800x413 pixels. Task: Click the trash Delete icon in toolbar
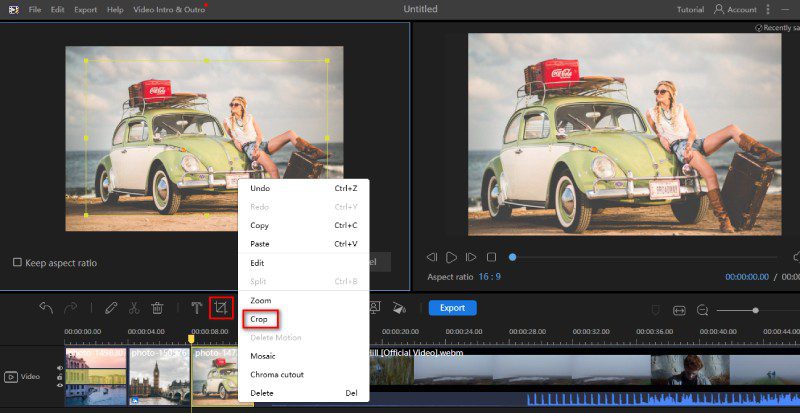click(x=157, y=308)
